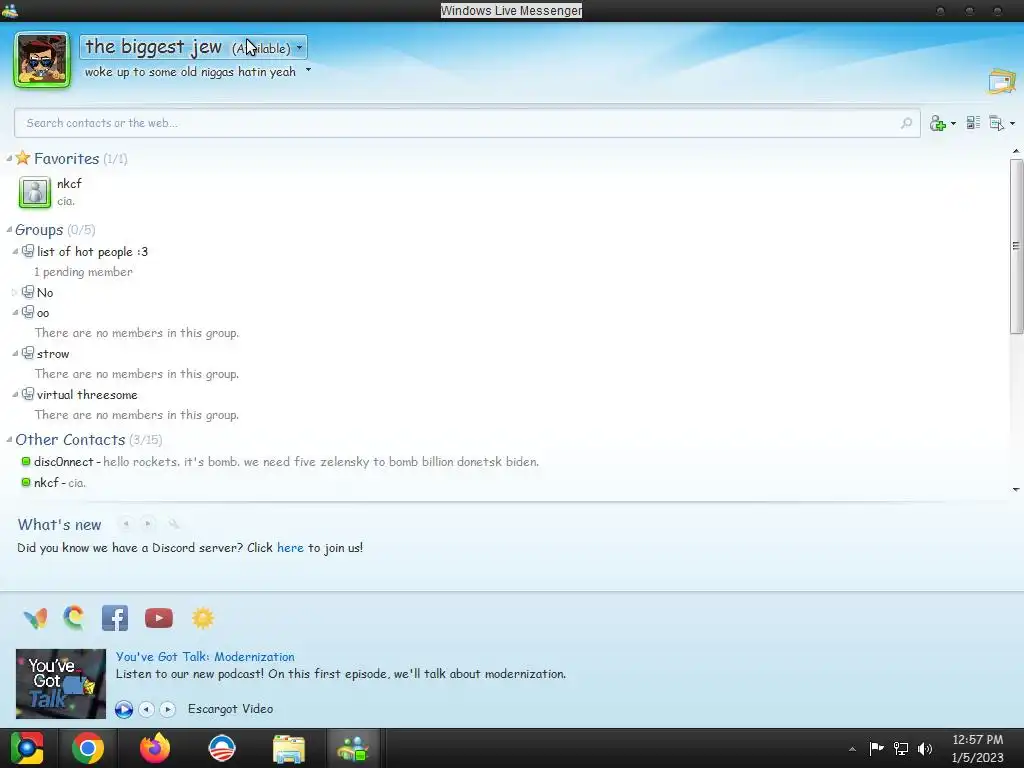Click the show menu icon
The height and width of the screenshot is (768, 1024).
(x=997, y=123)
